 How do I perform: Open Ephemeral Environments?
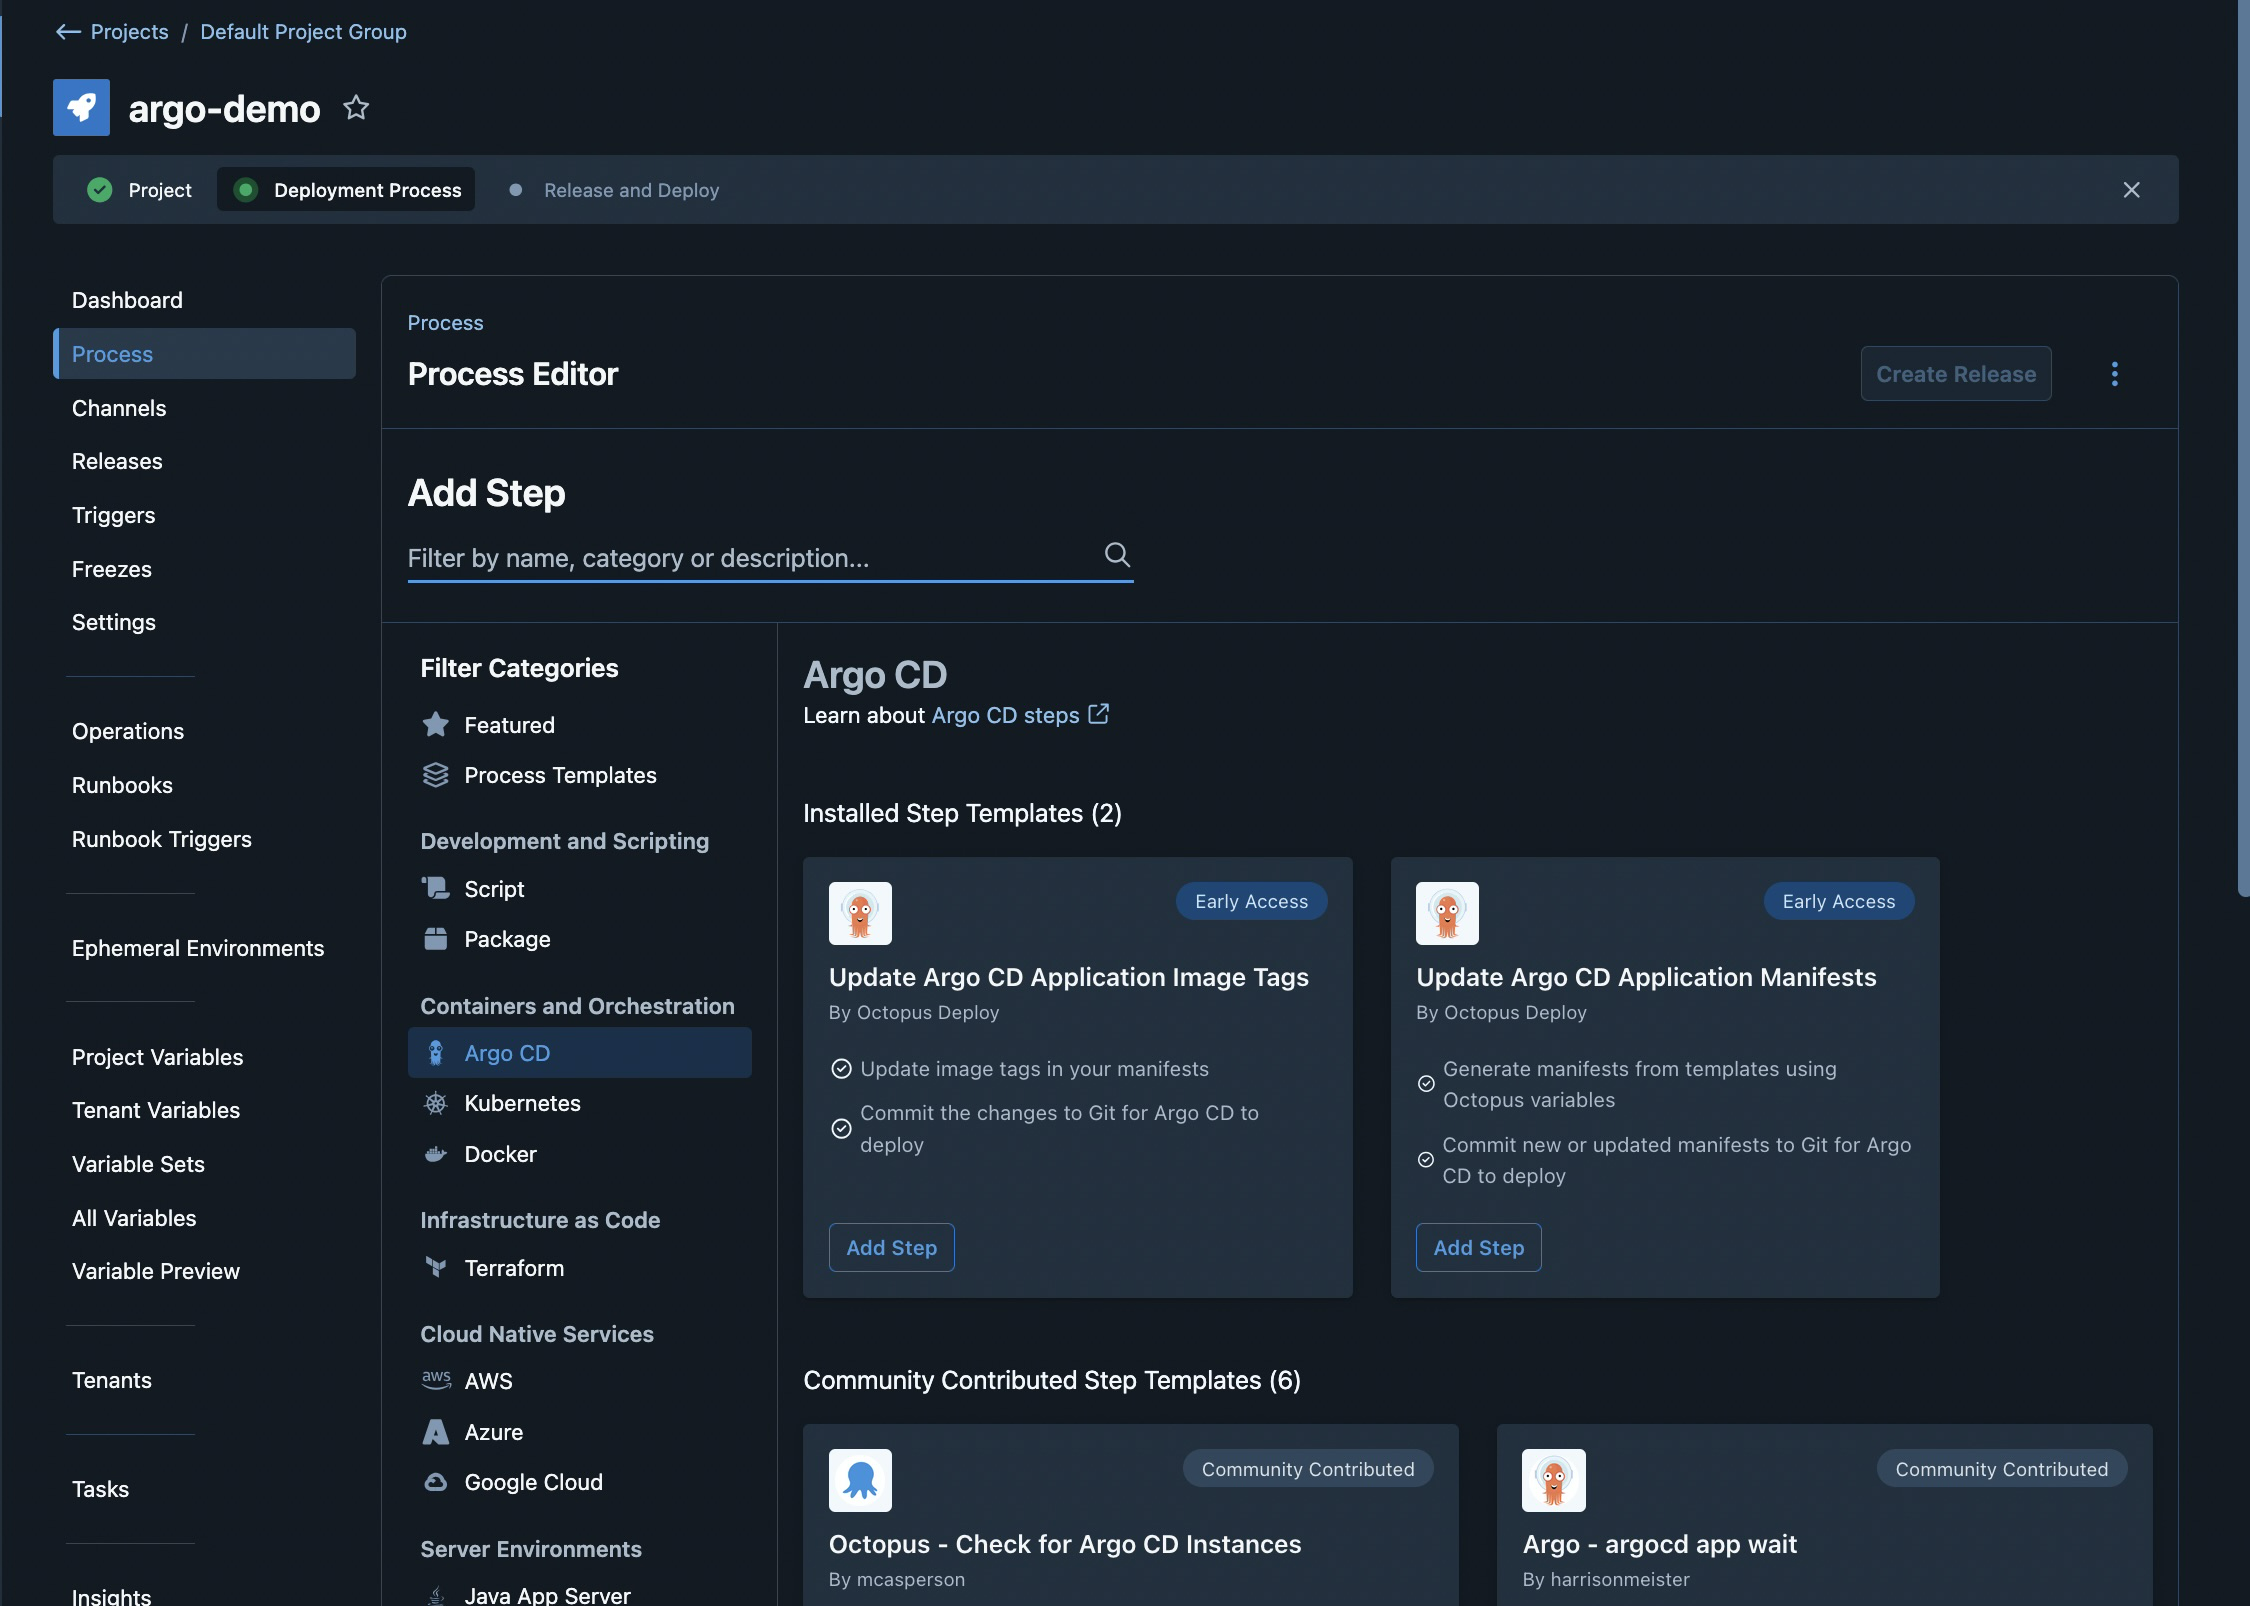point(198,948)
